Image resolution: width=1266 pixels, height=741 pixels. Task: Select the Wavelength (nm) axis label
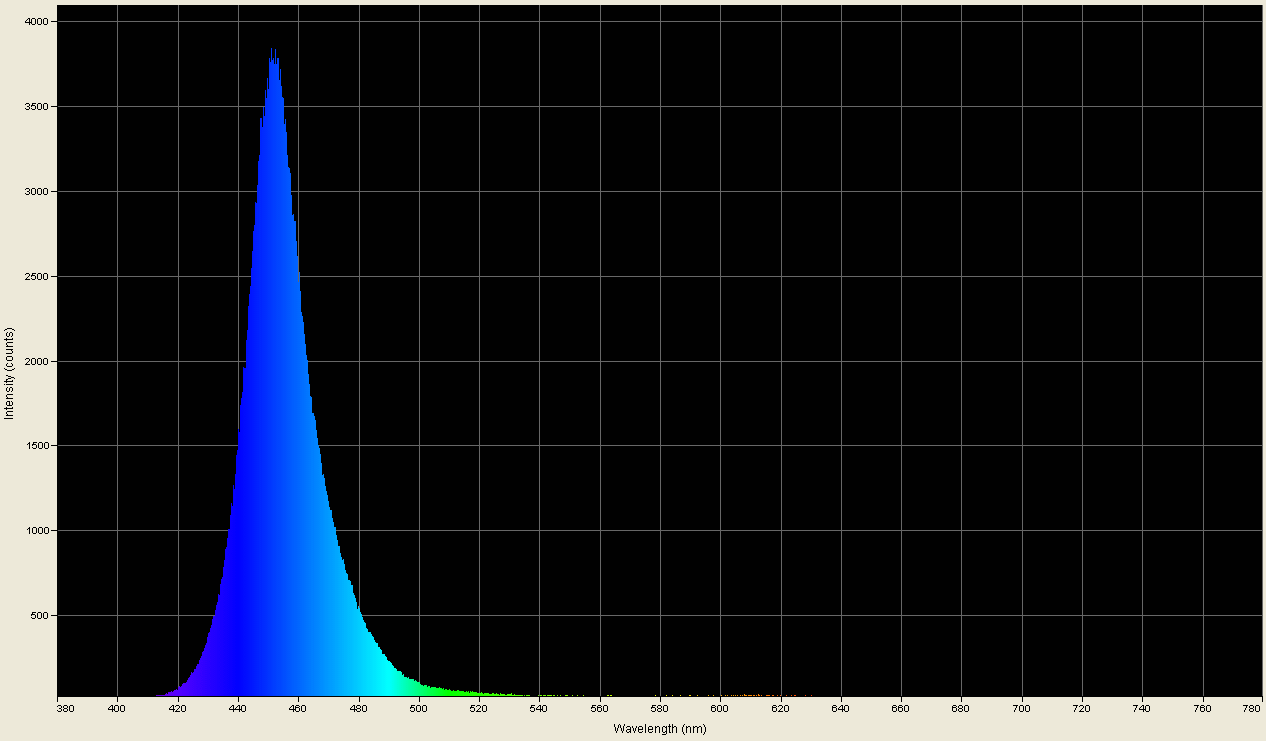pyautogui.click(x=659, y=729)
